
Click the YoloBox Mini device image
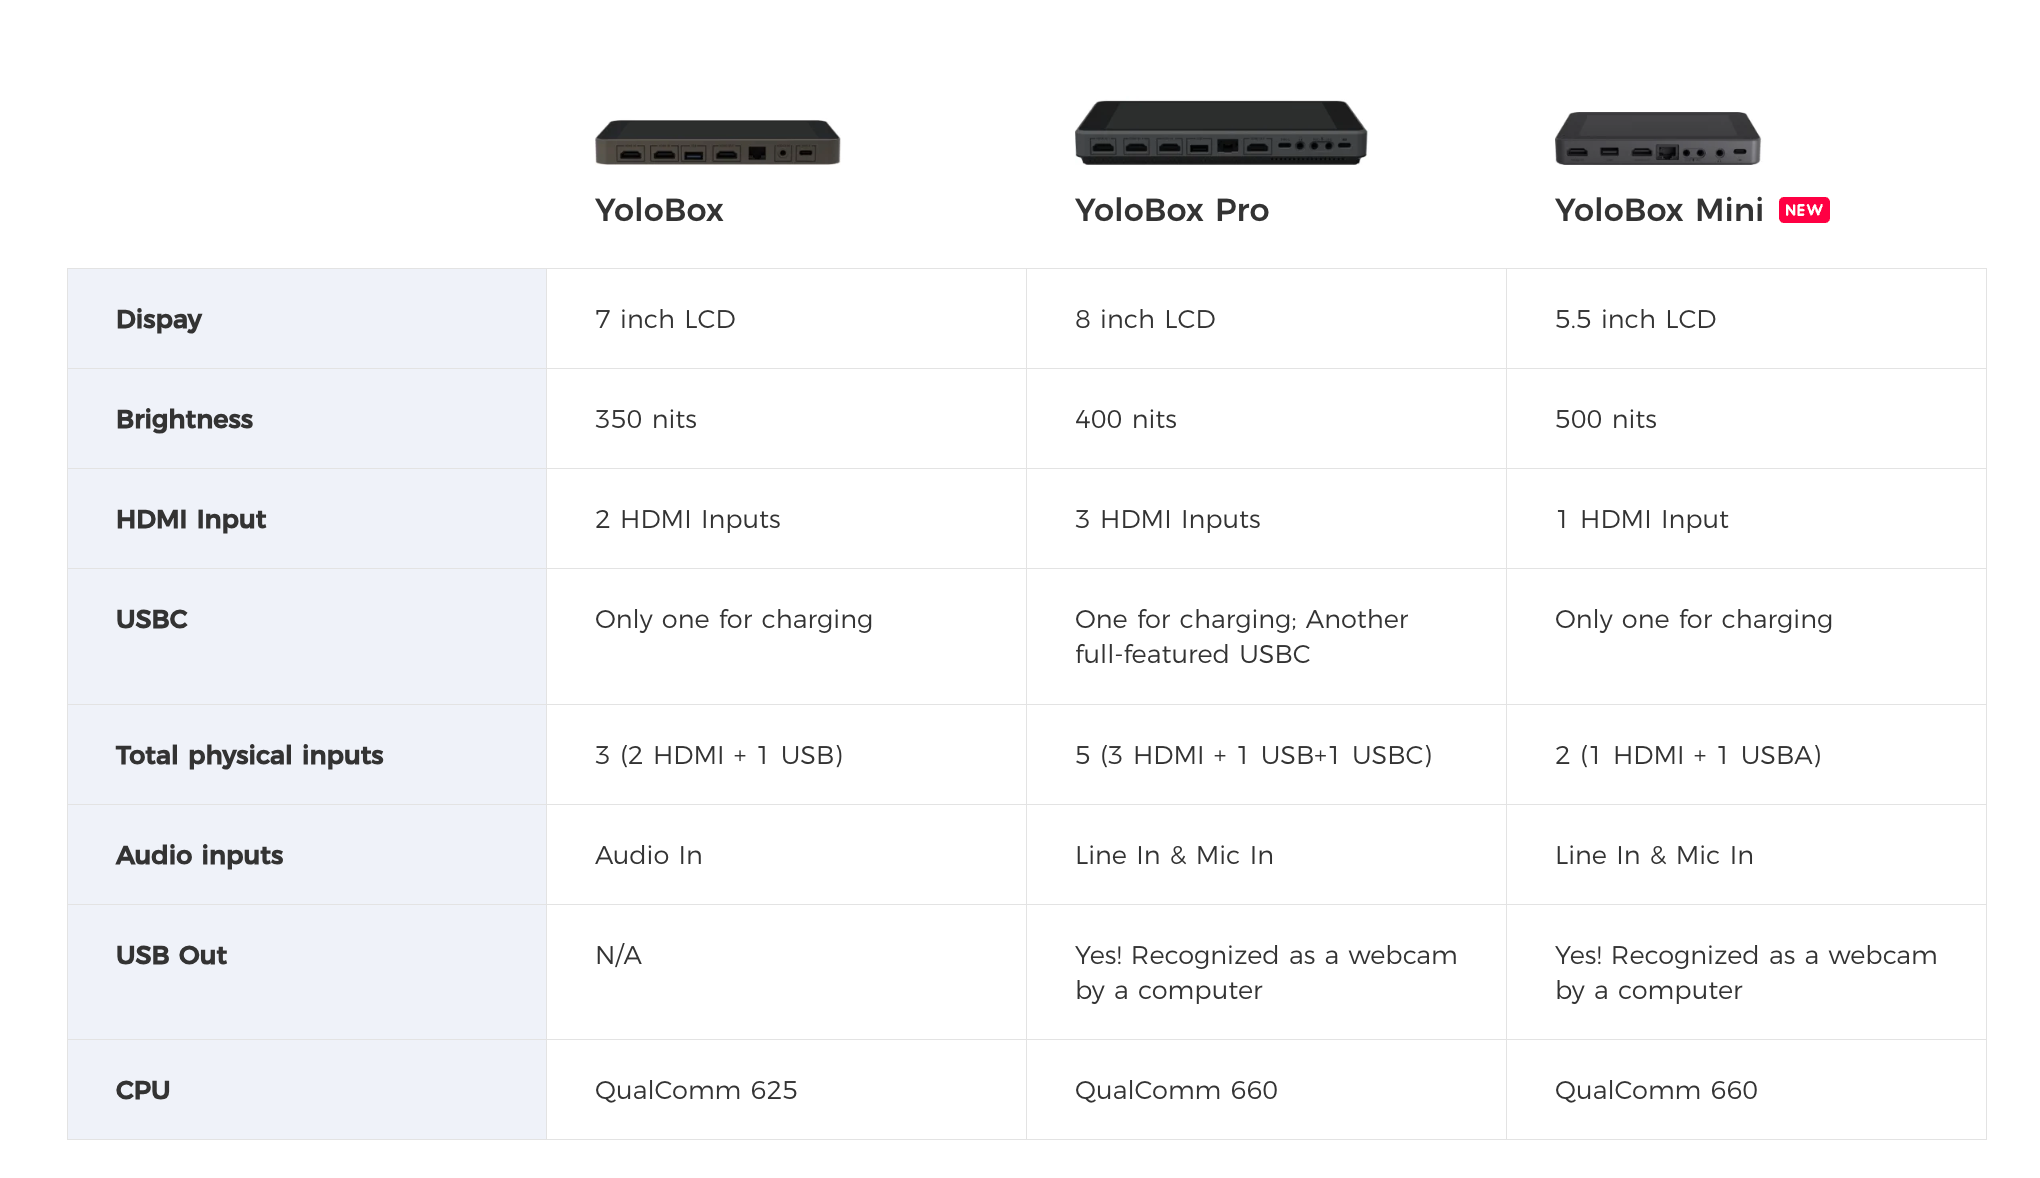tap(1657, 138)
